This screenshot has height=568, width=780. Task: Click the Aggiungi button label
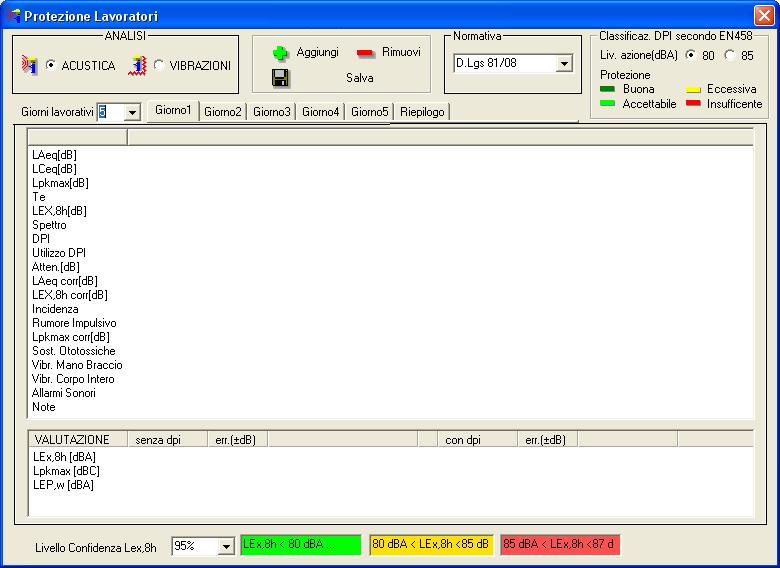[x=317, y=52]
